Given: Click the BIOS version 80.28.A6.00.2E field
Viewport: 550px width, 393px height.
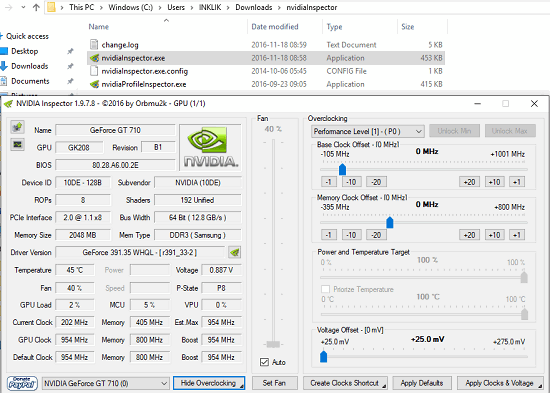Looking at the screenshot, I should pos(115,165).
